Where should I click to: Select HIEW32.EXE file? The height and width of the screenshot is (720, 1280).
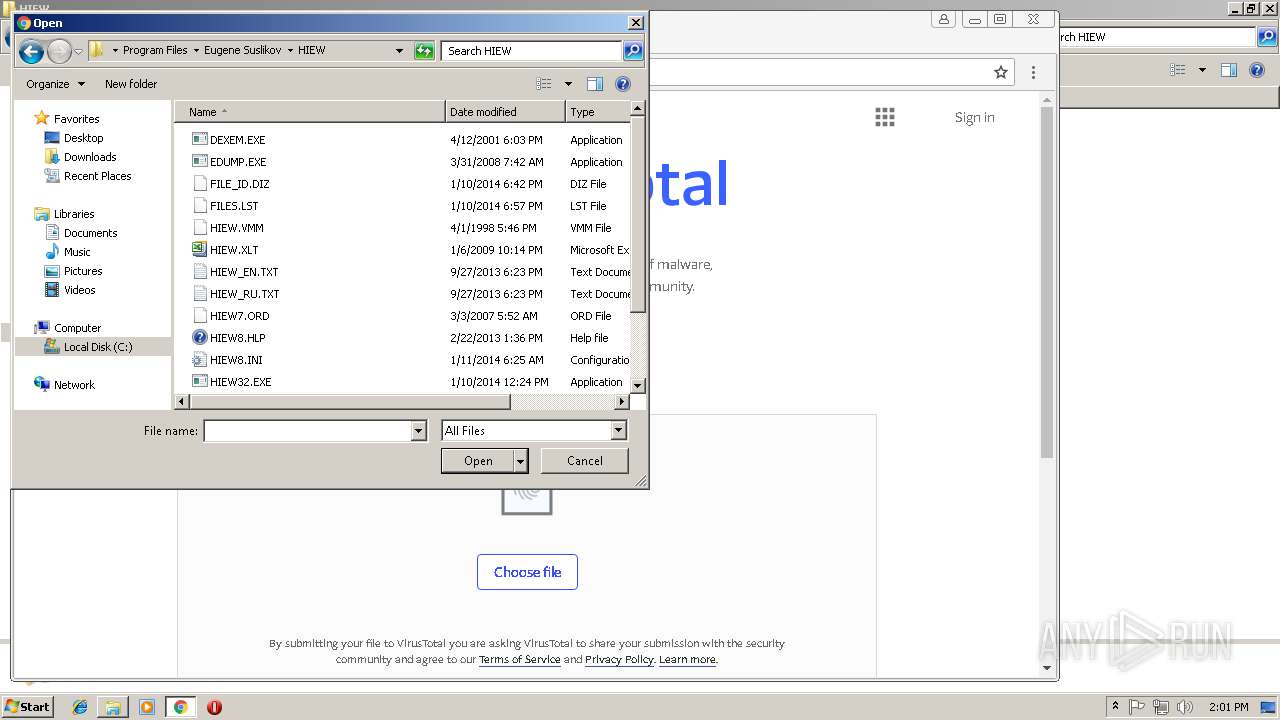240,382
